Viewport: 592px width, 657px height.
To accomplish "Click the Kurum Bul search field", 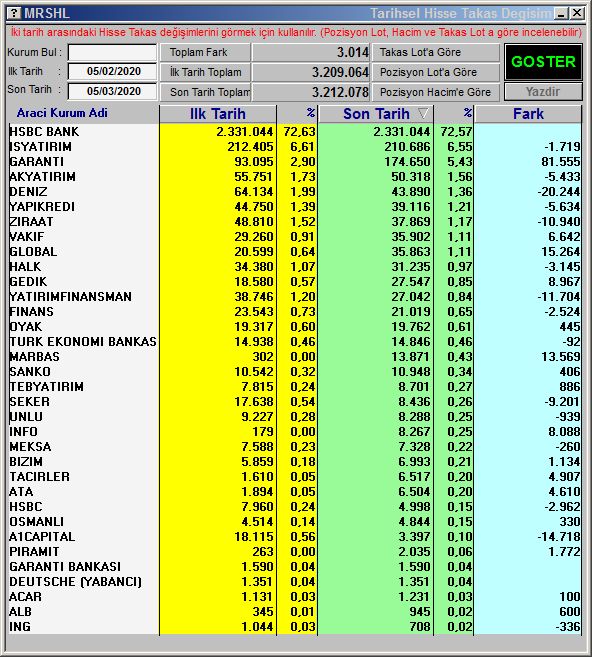I will point(112,52).
